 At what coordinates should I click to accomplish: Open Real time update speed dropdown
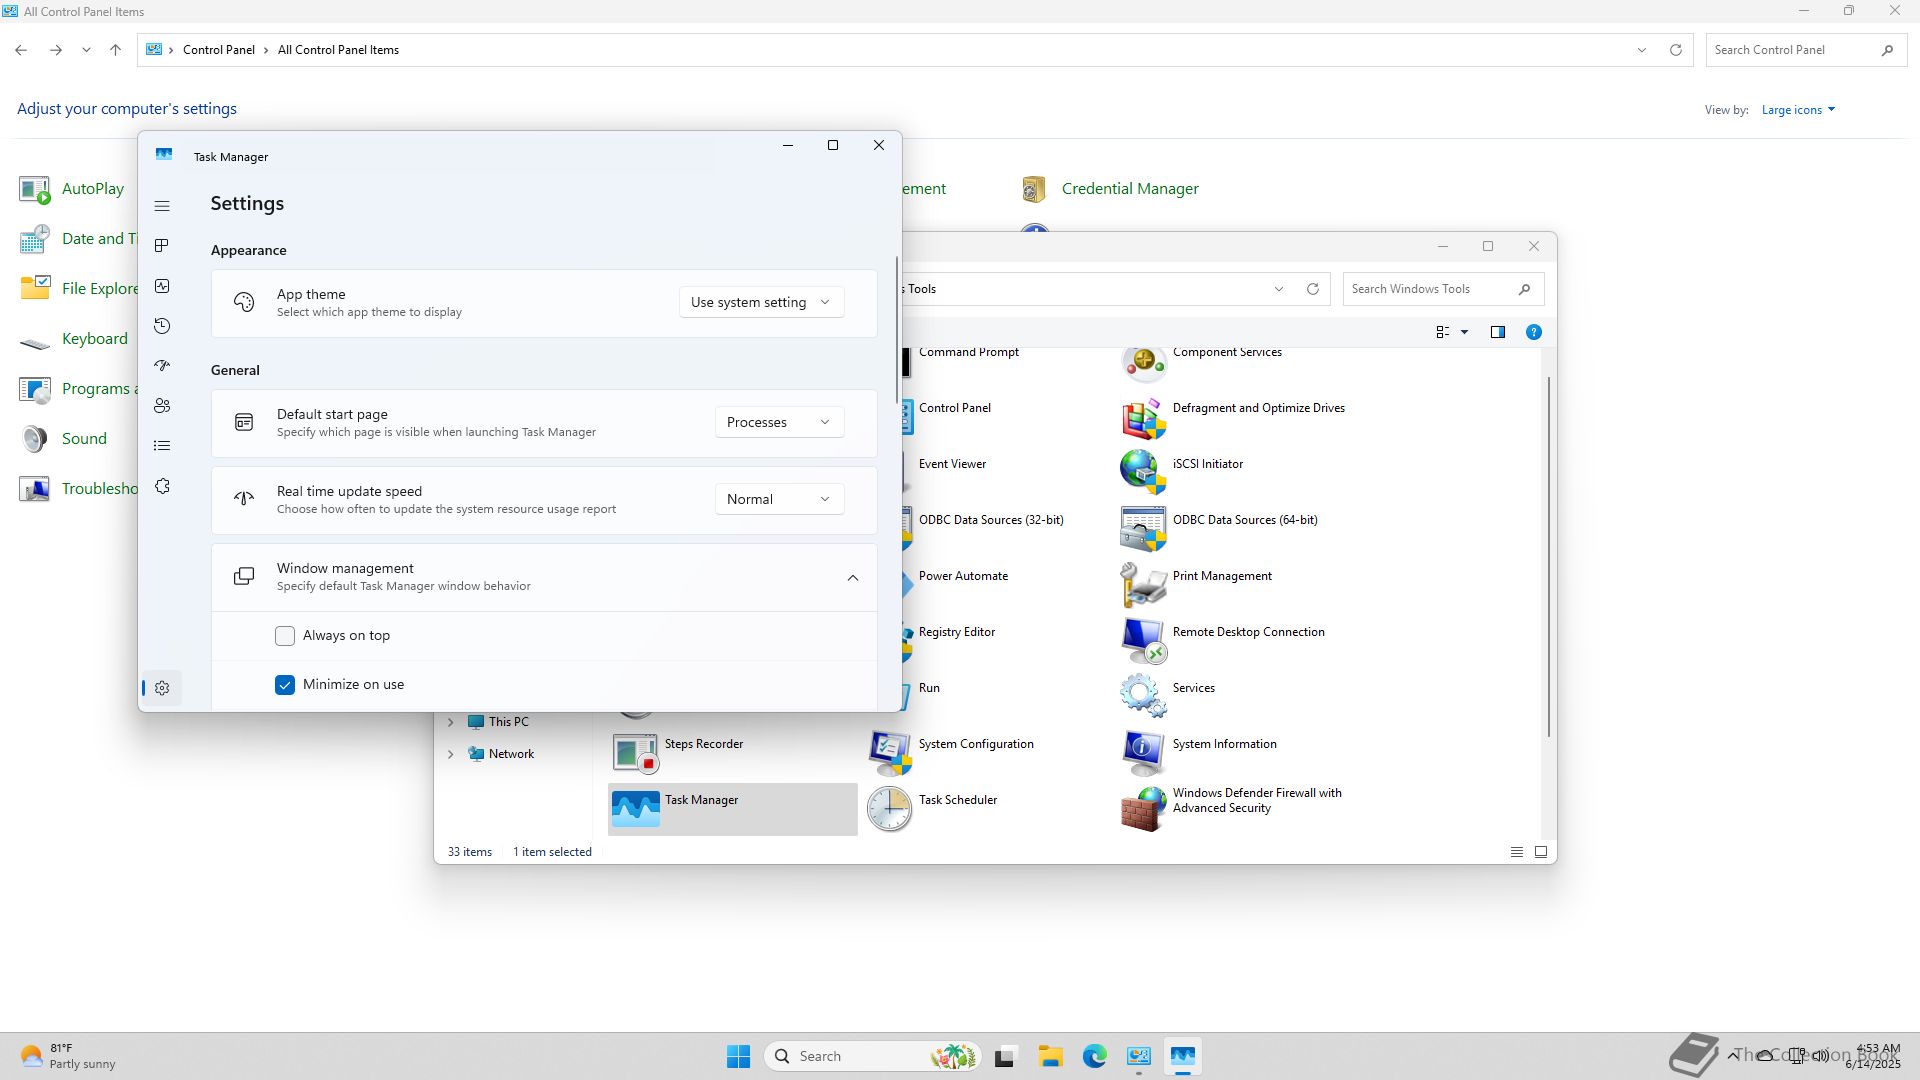click(778, 499)
